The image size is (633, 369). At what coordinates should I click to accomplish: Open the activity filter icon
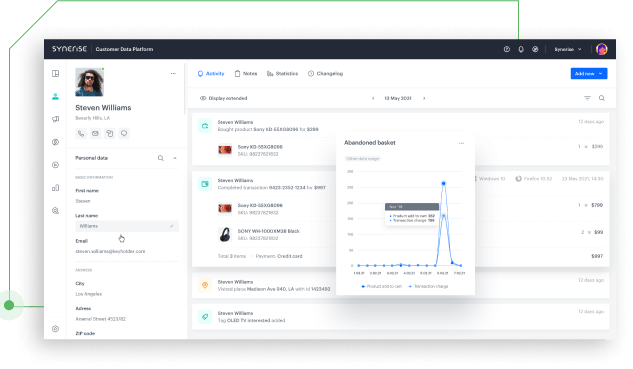click(x=587, y=98)
